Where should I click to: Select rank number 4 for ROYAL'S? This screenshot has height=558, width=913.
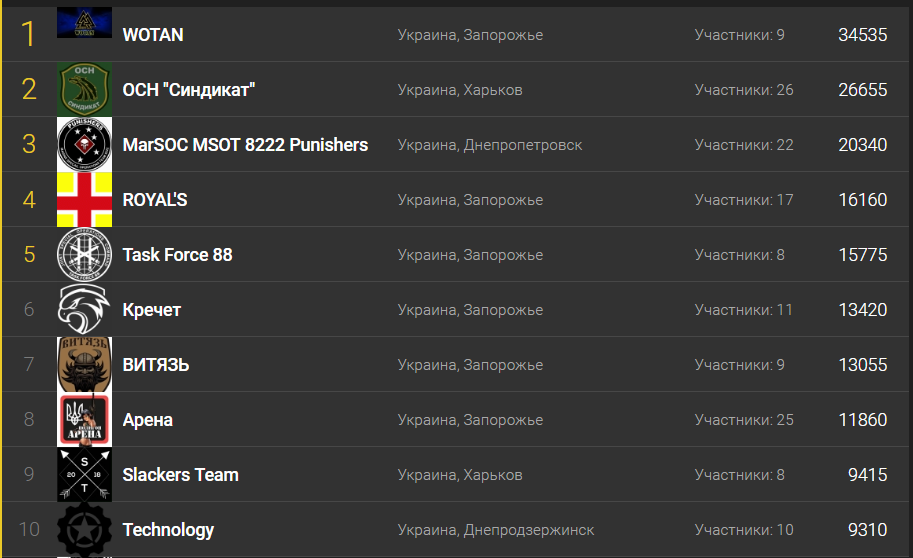point(29,200)
